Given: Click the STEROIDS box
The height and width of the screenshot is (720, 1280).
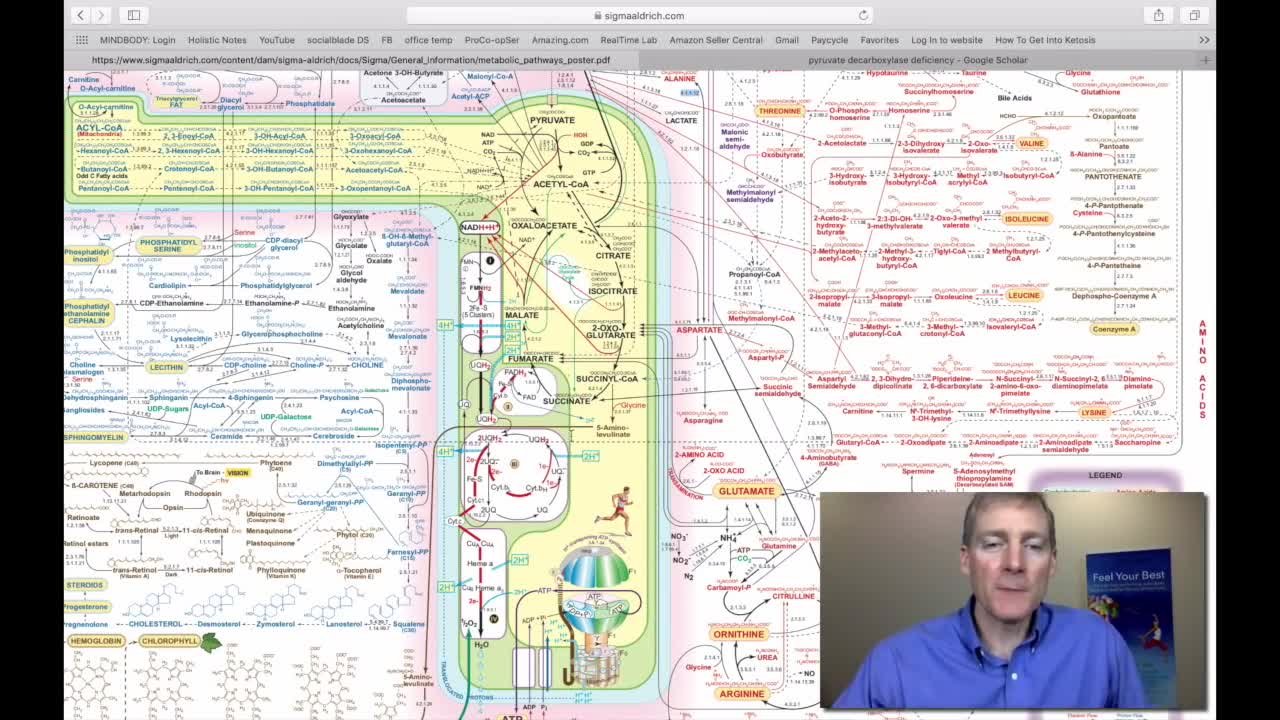Looking at the screenshot, I should [85, 585].
